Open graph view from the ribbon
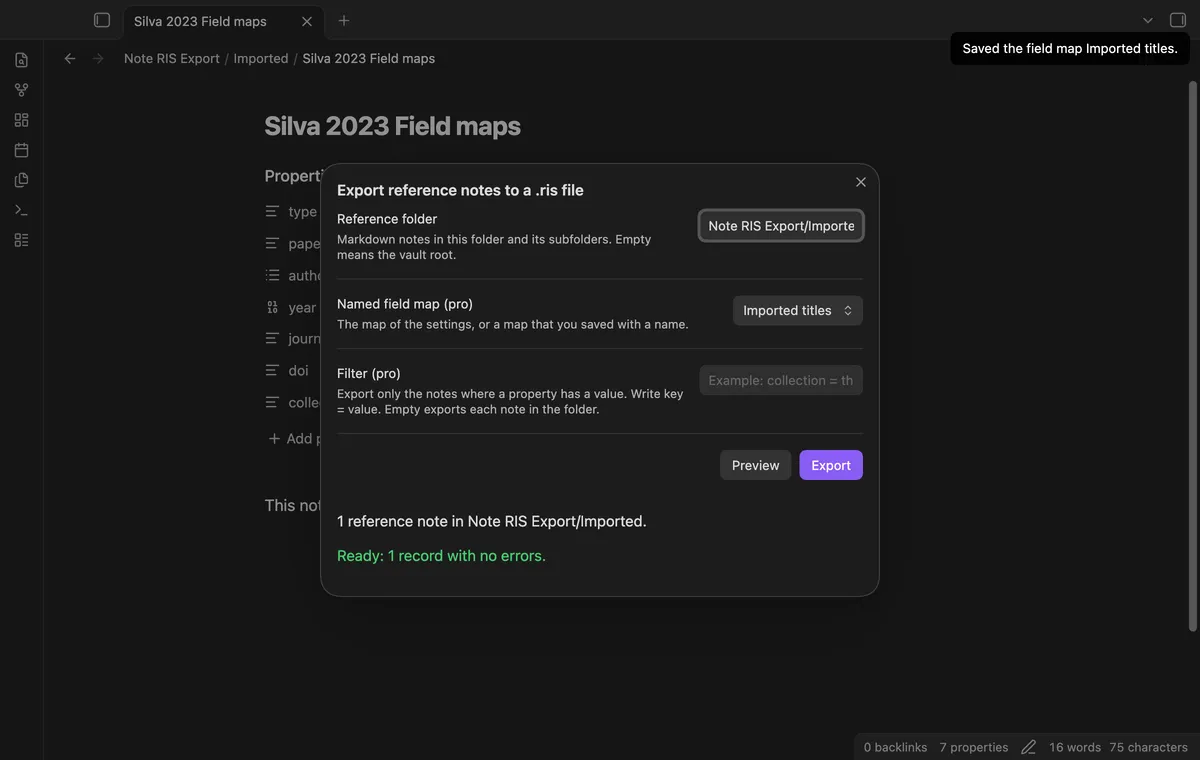This screenshot has height=760, width=1200. pyautogui.click(x=21, y=90)
